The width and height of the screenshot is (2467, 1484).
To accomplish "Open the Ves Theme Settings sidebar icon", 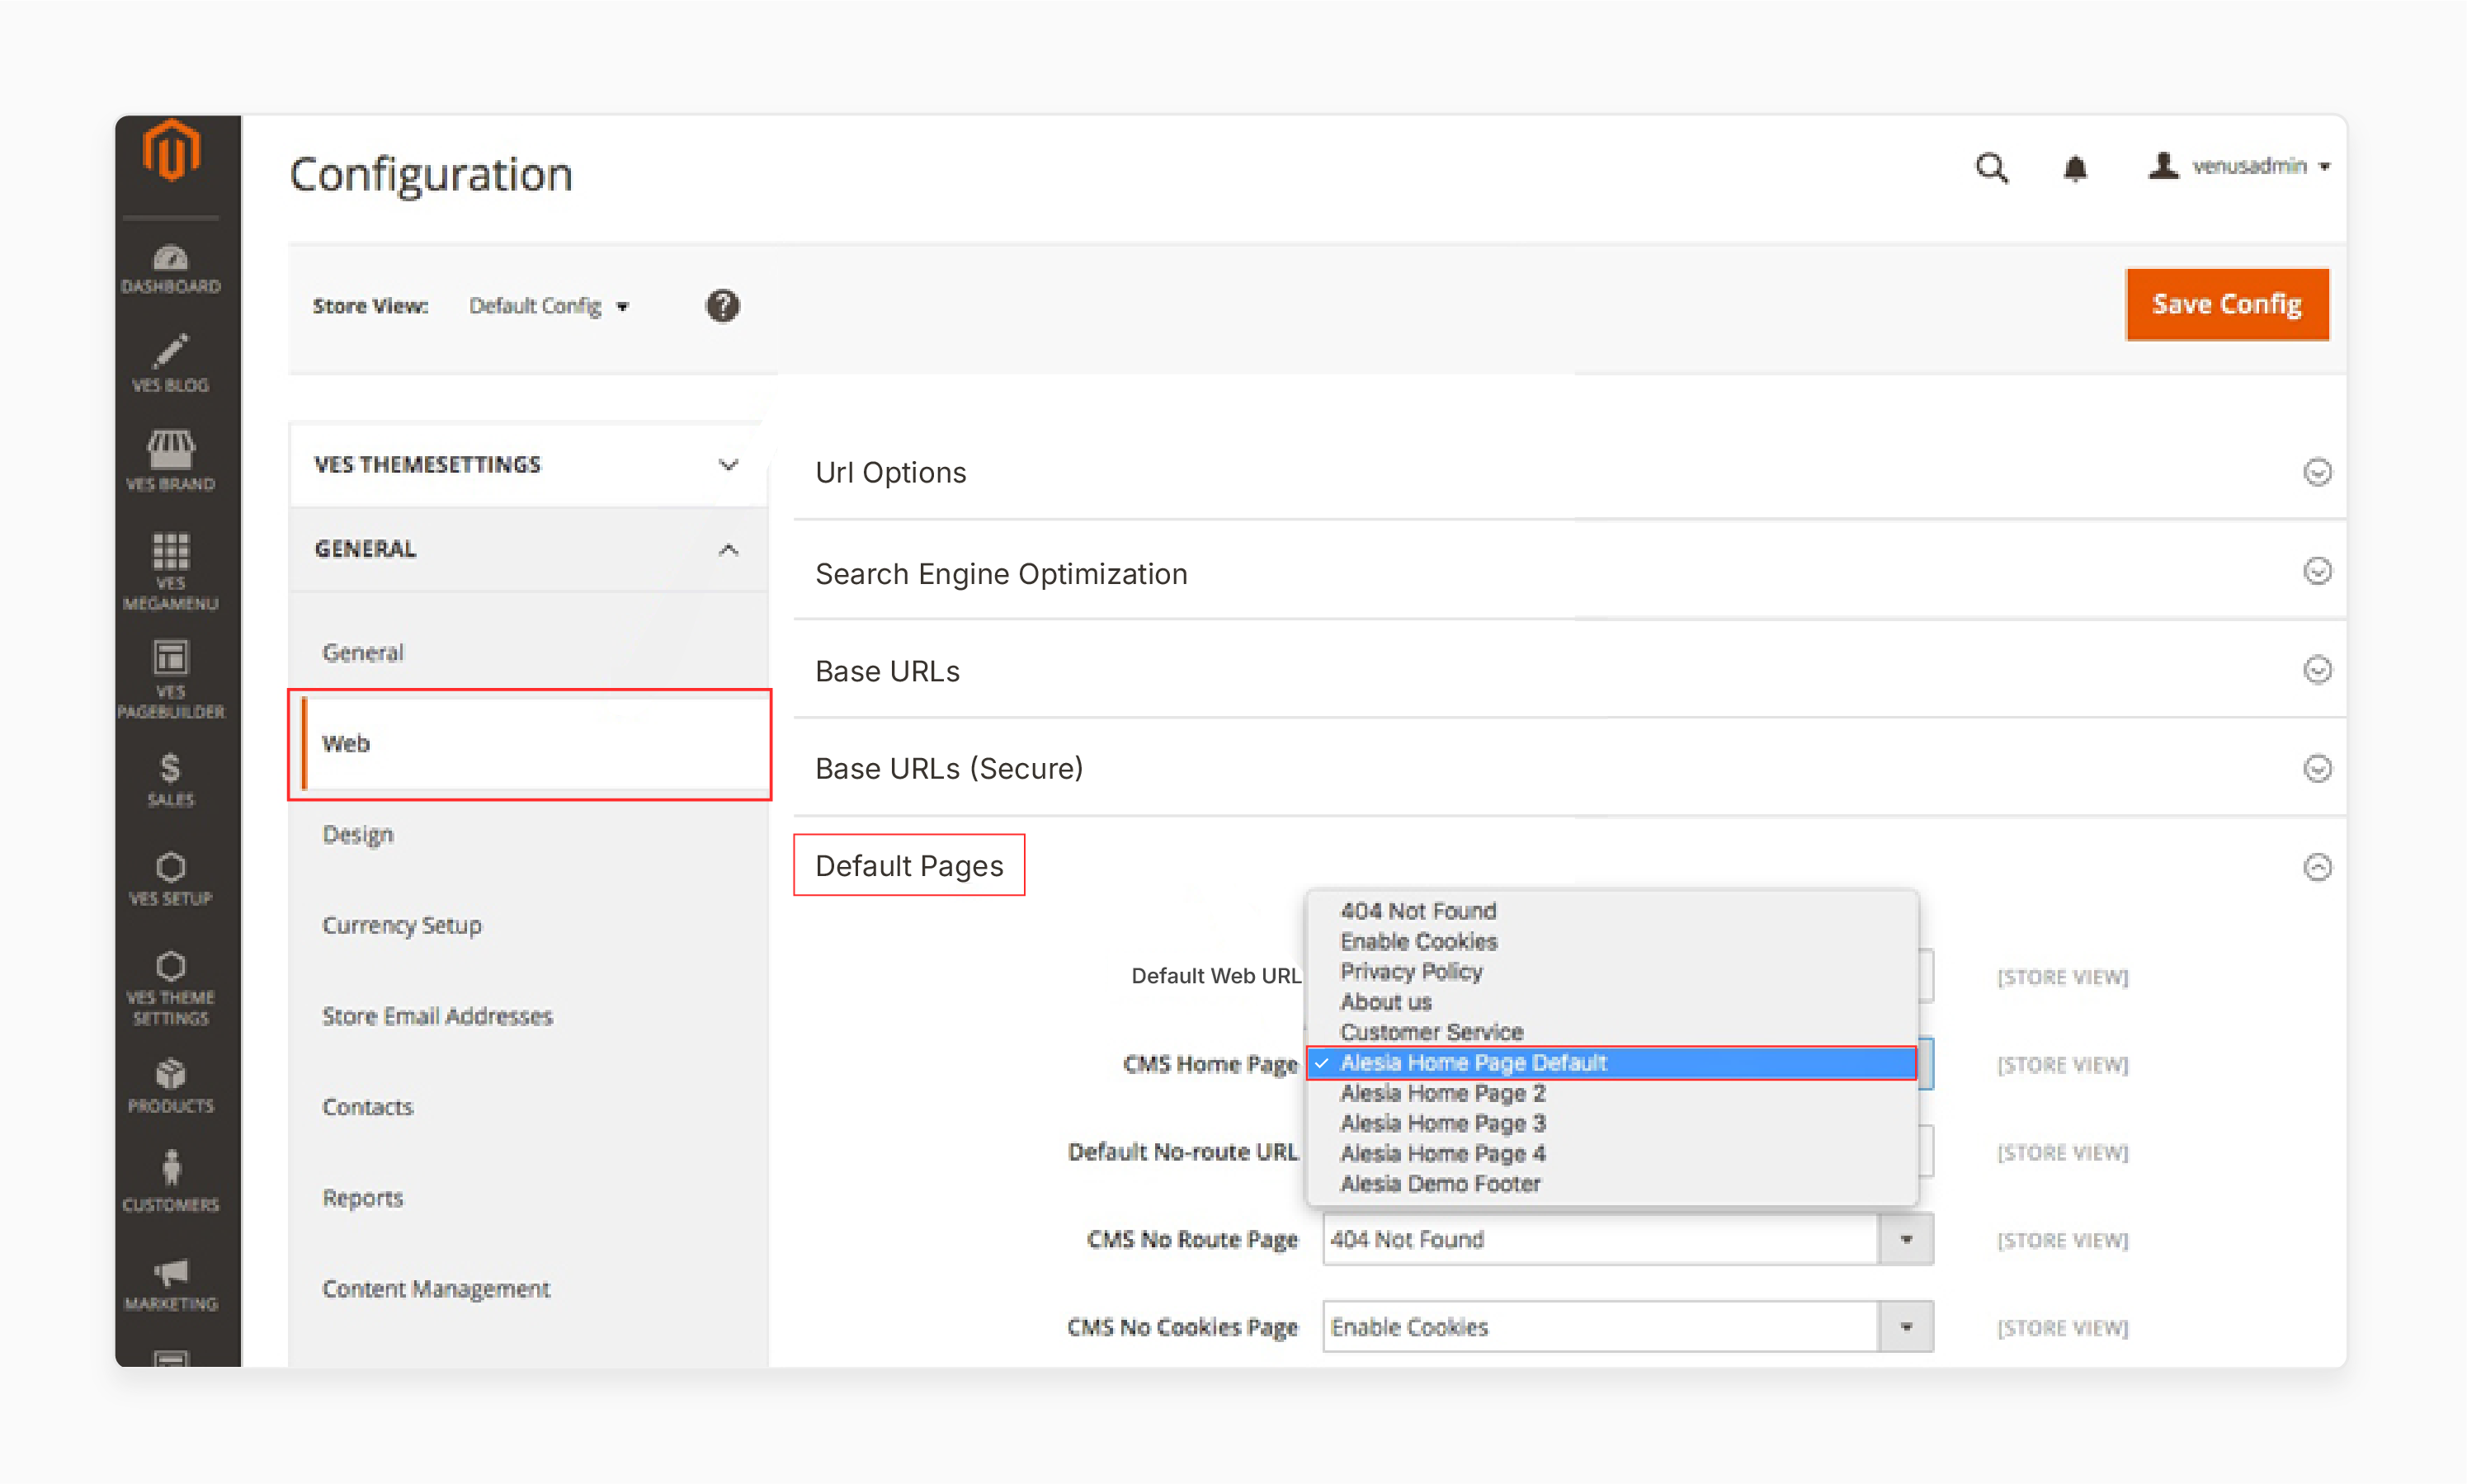I will click(x=171, y=988).
